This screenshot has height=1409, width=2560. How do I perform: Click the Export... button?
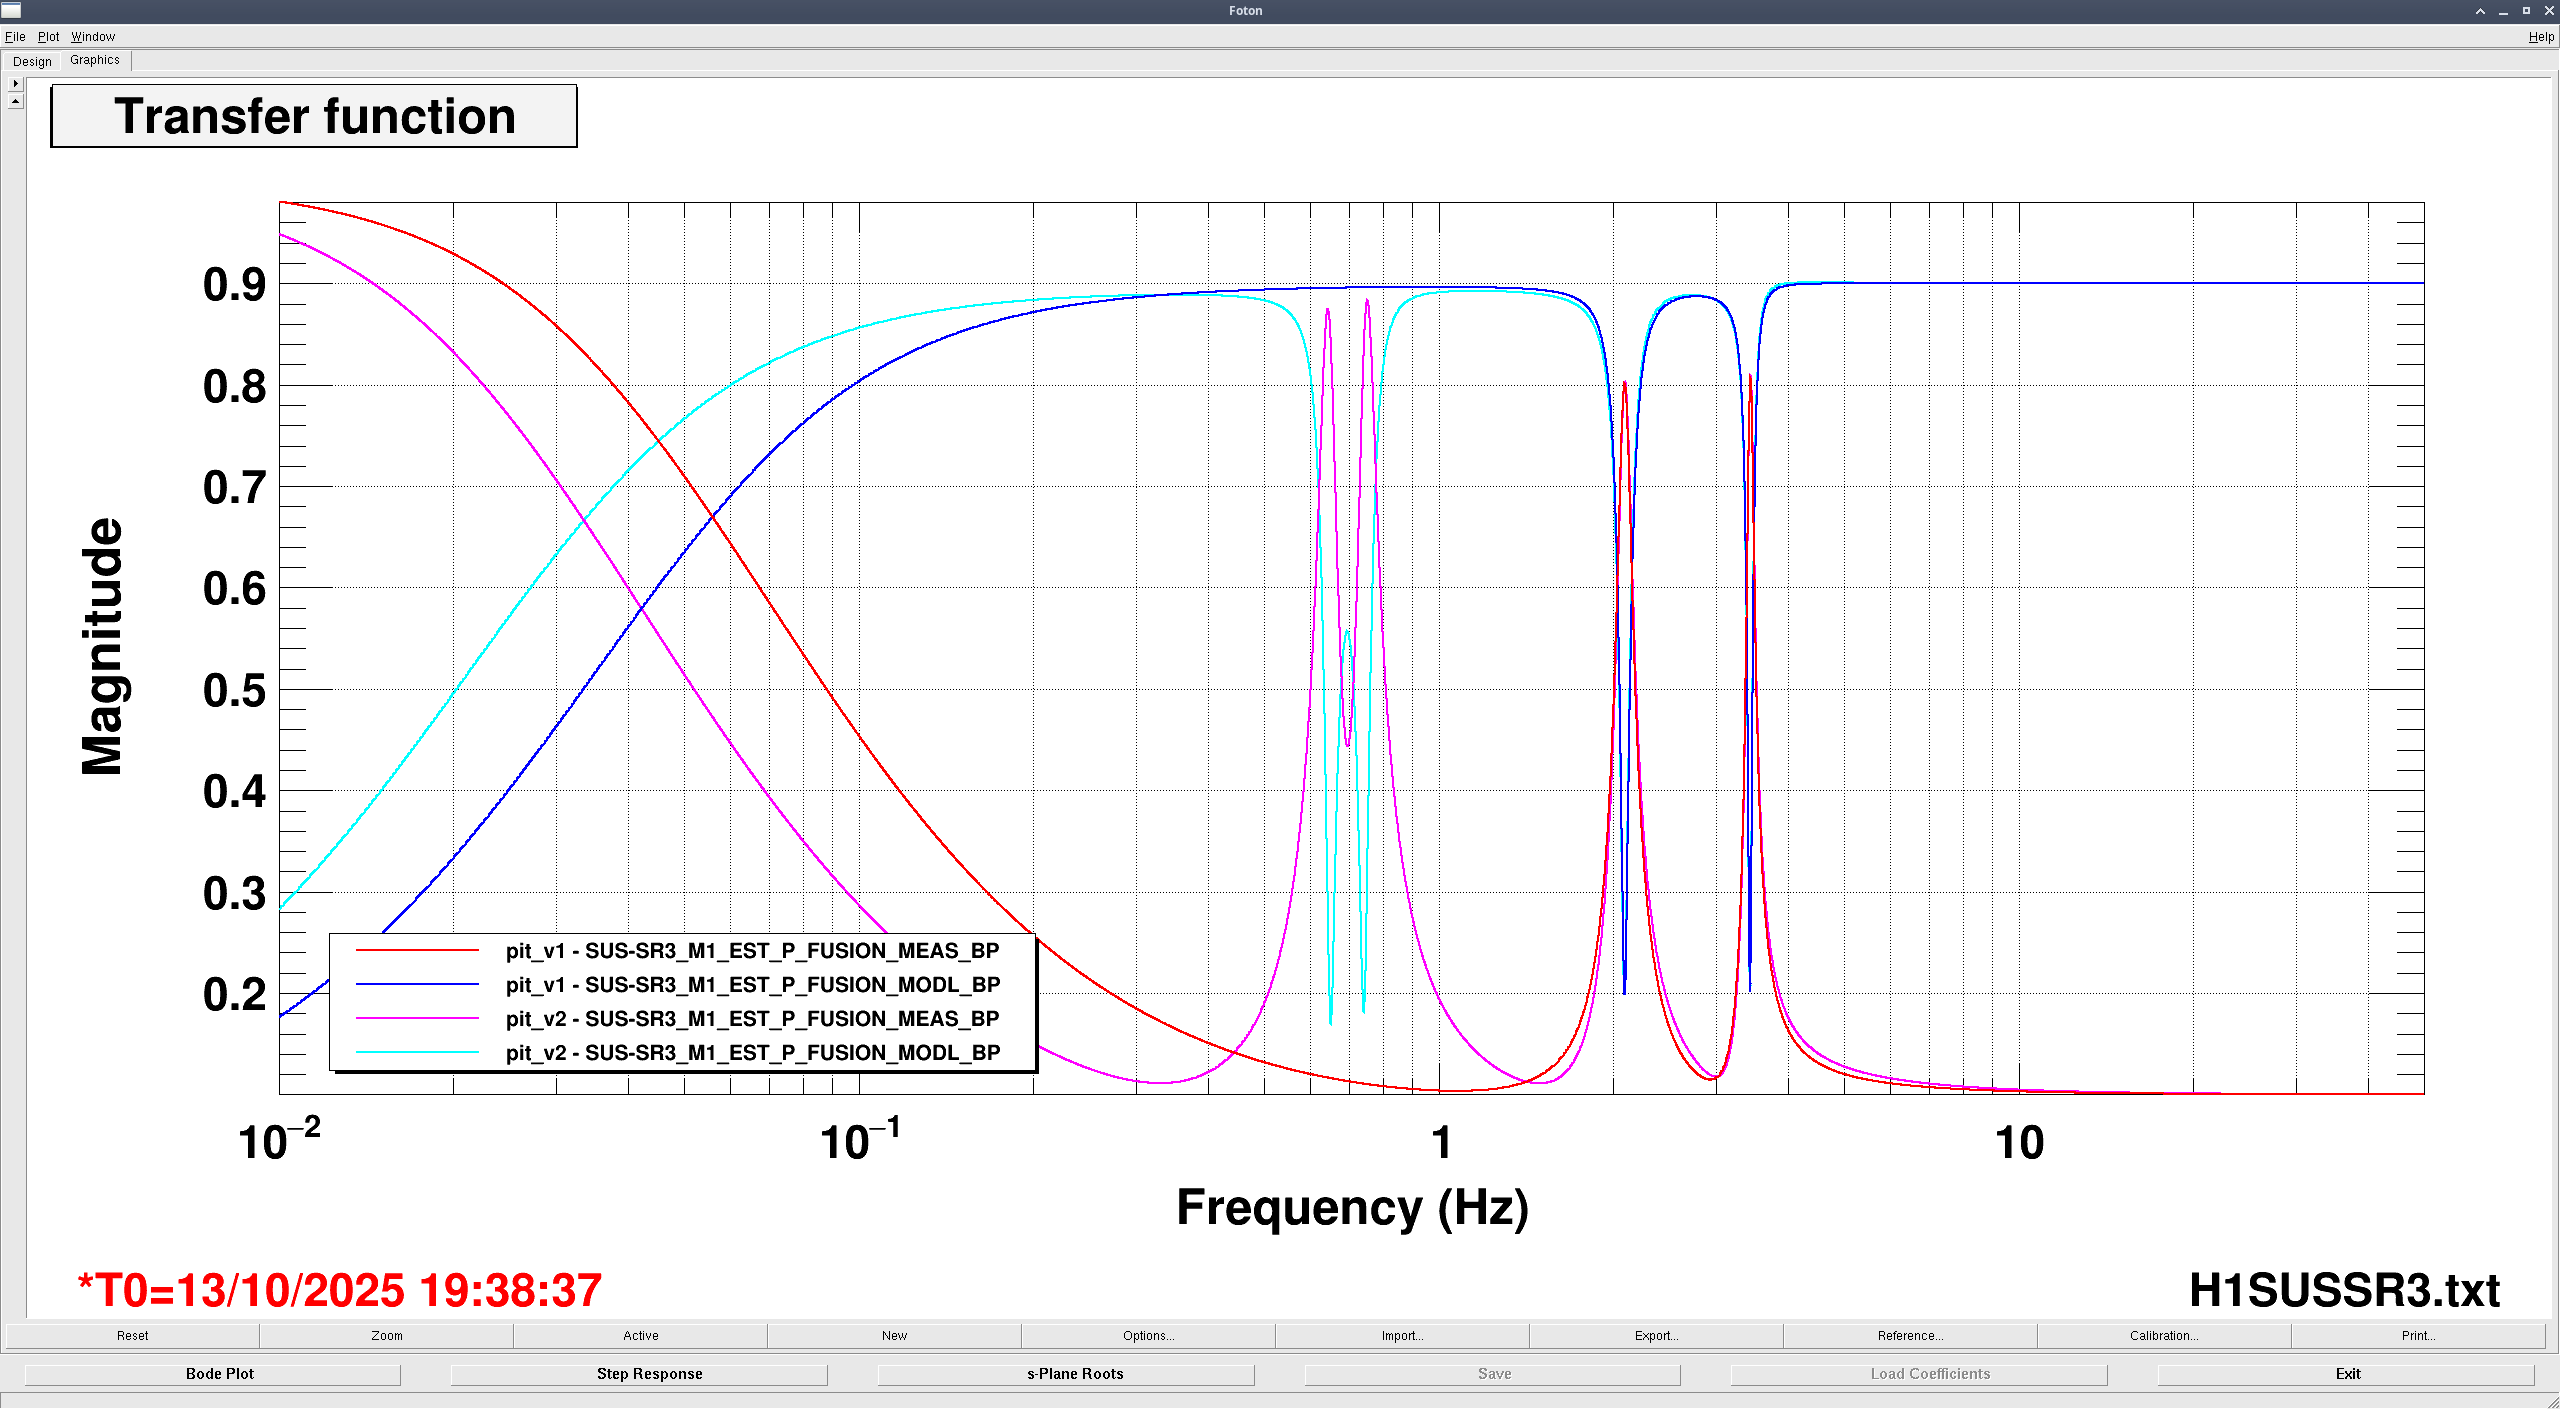1656,1335
